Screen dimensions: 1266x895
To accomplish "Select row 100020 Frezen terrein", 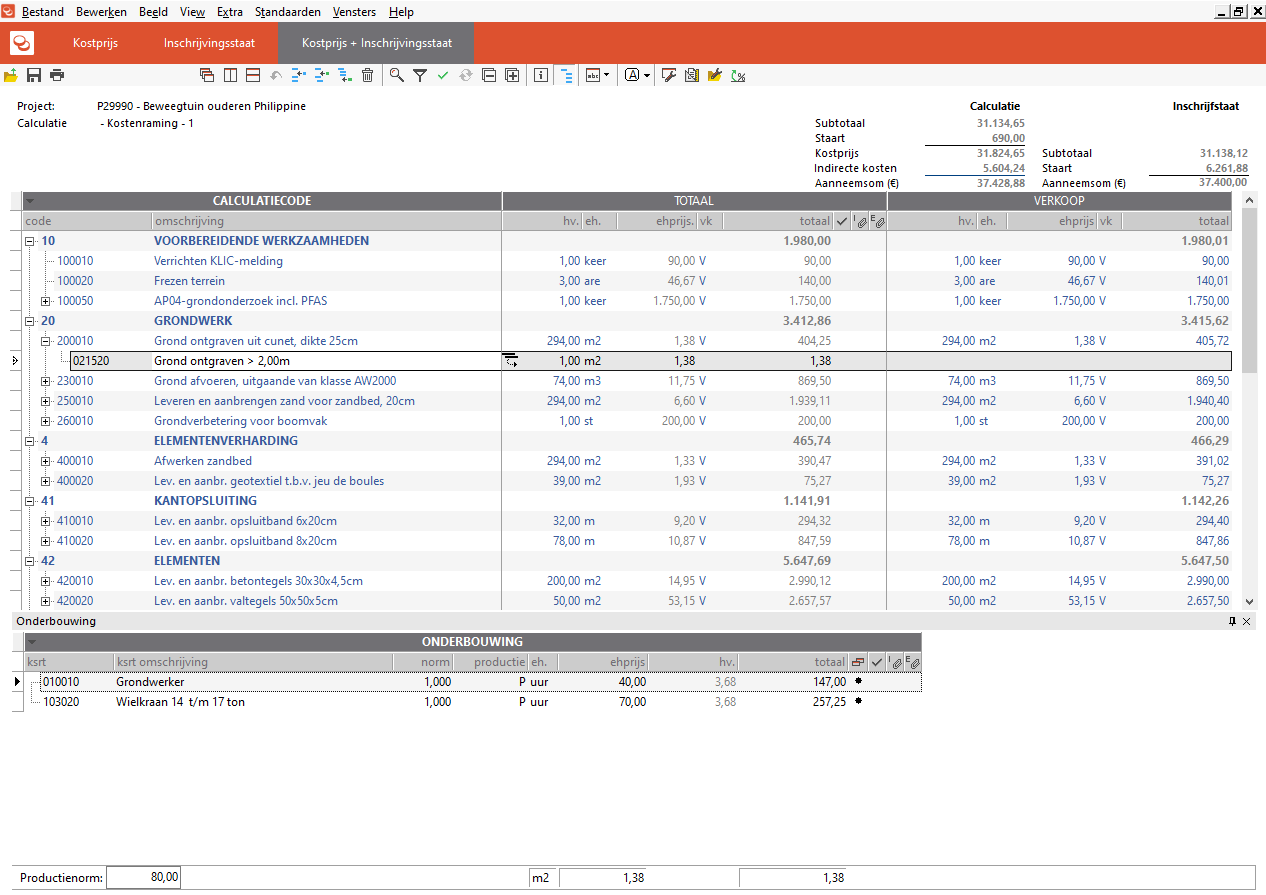I will pos(627,281).
